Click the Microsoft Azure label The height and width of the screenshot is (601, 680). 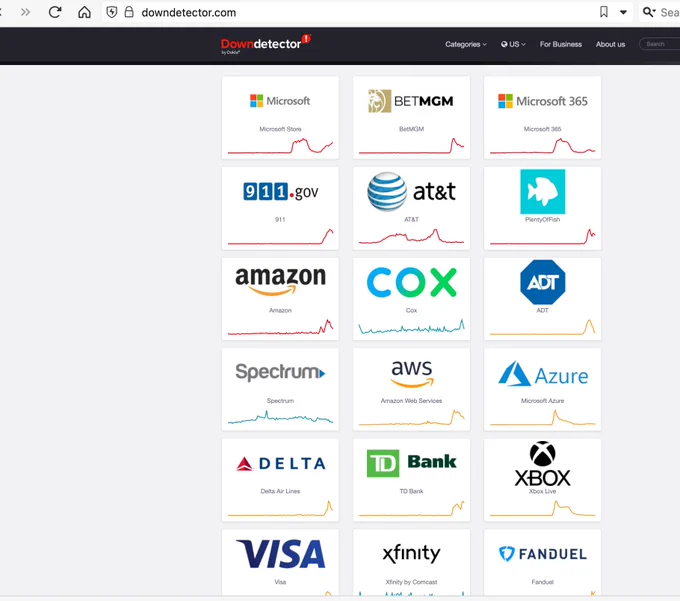pos(543,401)
